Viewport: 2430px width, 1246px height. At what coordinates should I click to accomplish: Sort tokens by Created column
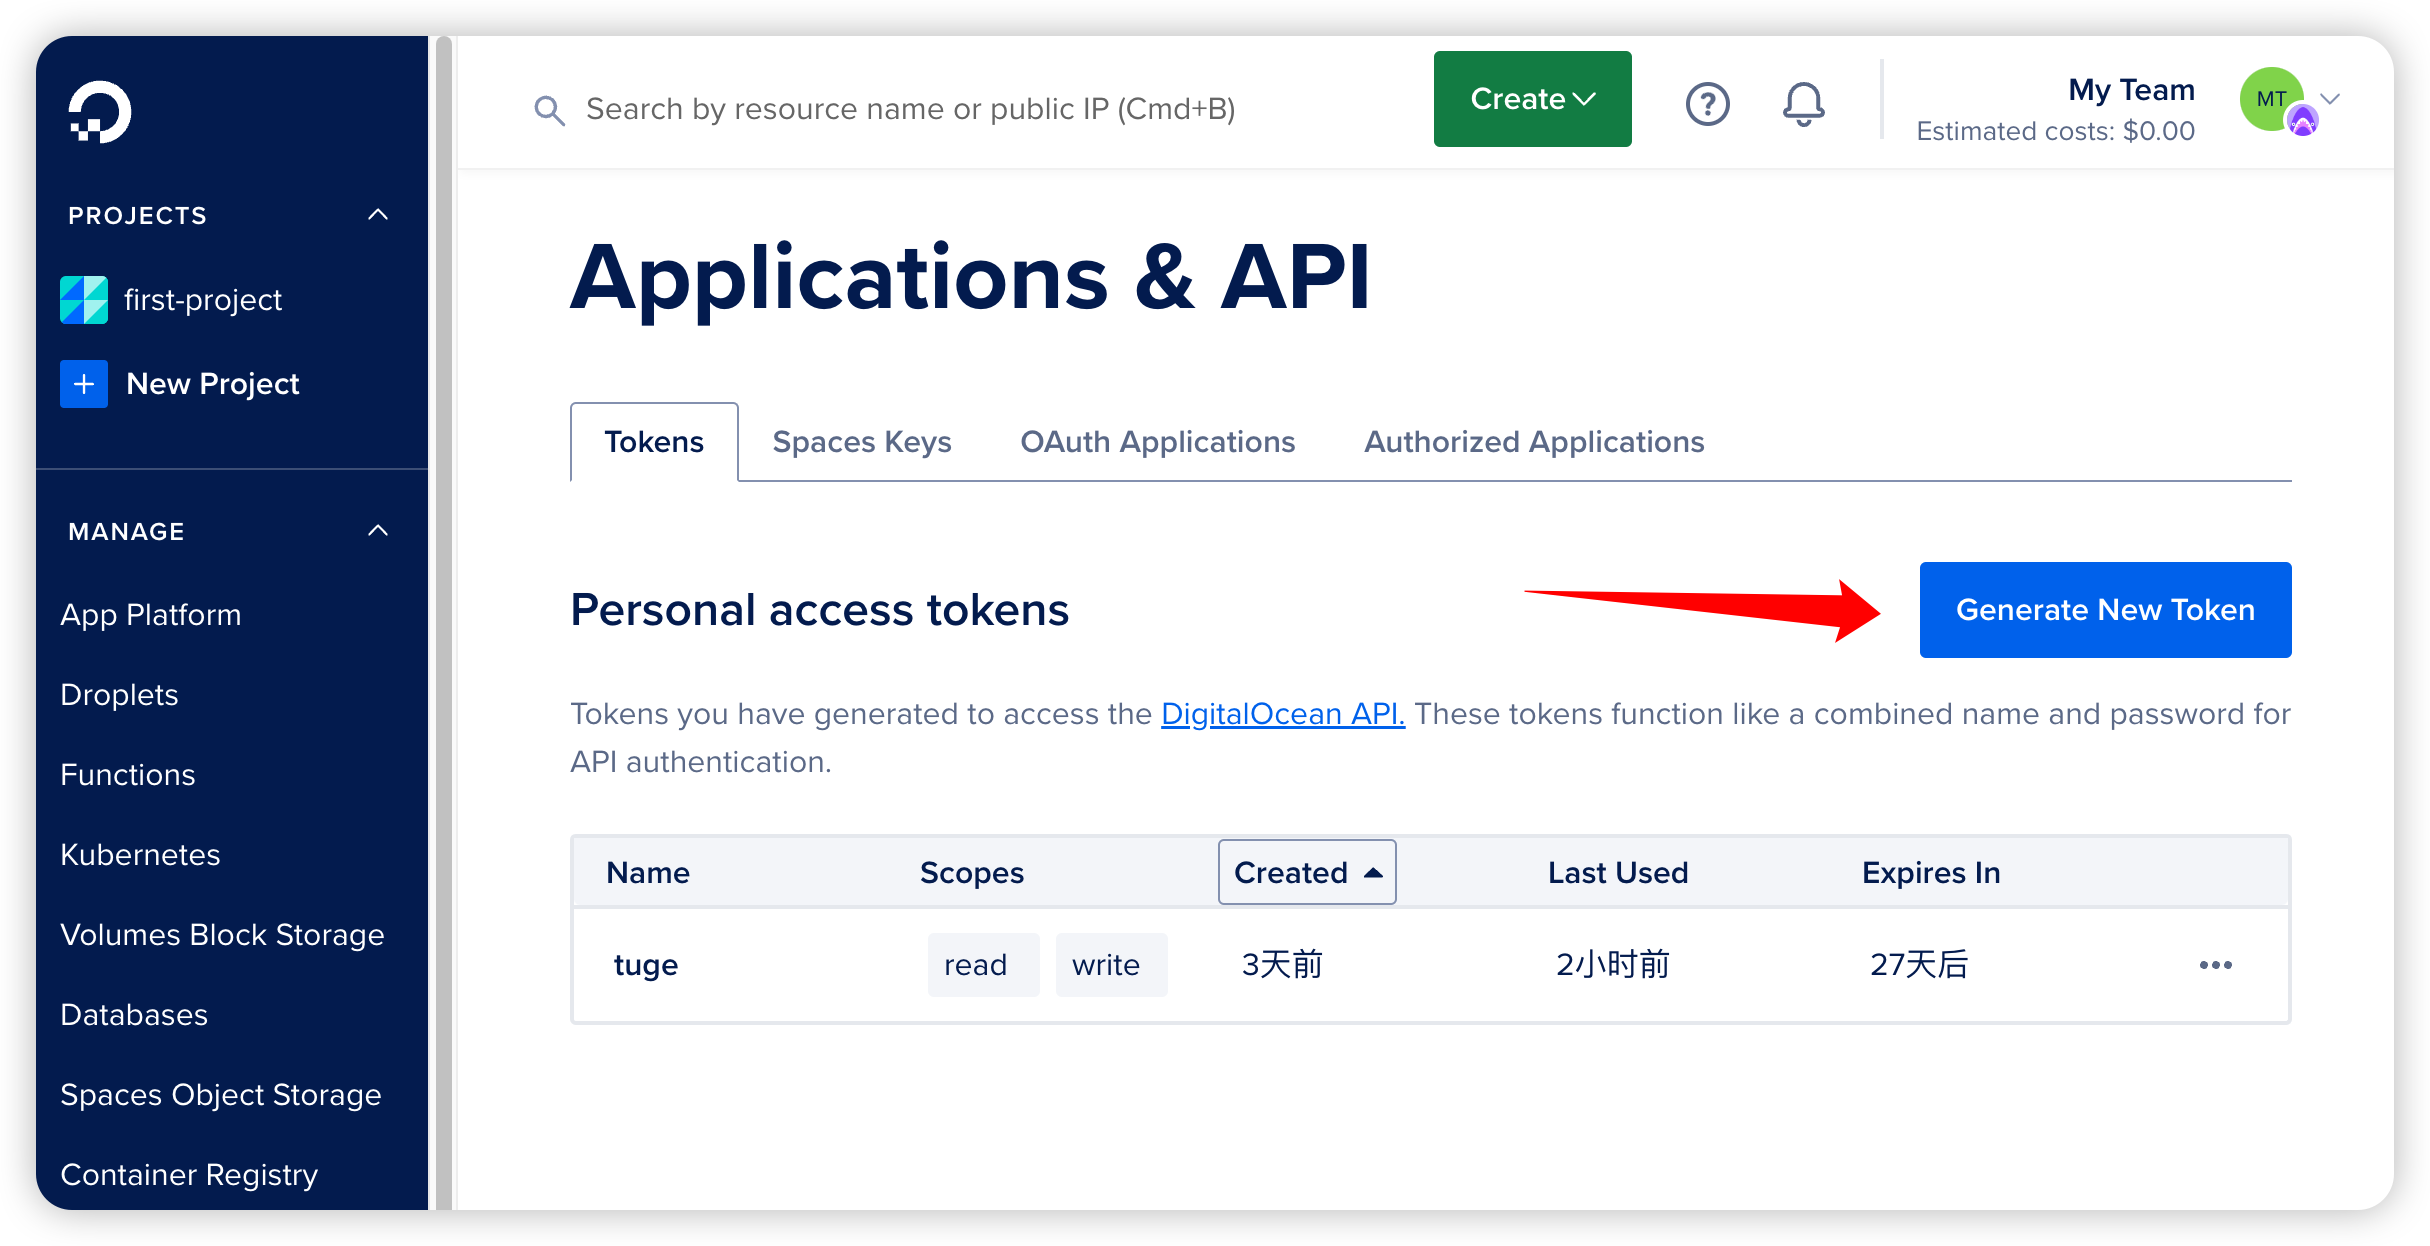(x=1307, y=872)
